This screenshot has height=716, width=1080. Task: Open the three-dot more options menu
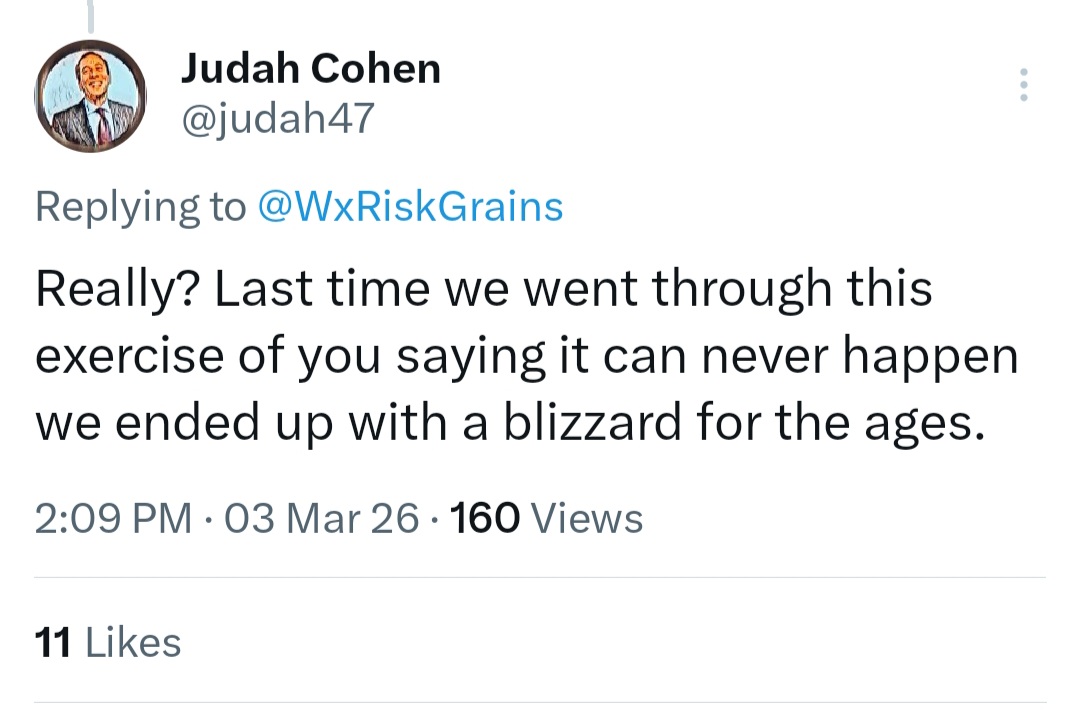coord(1022,86)
